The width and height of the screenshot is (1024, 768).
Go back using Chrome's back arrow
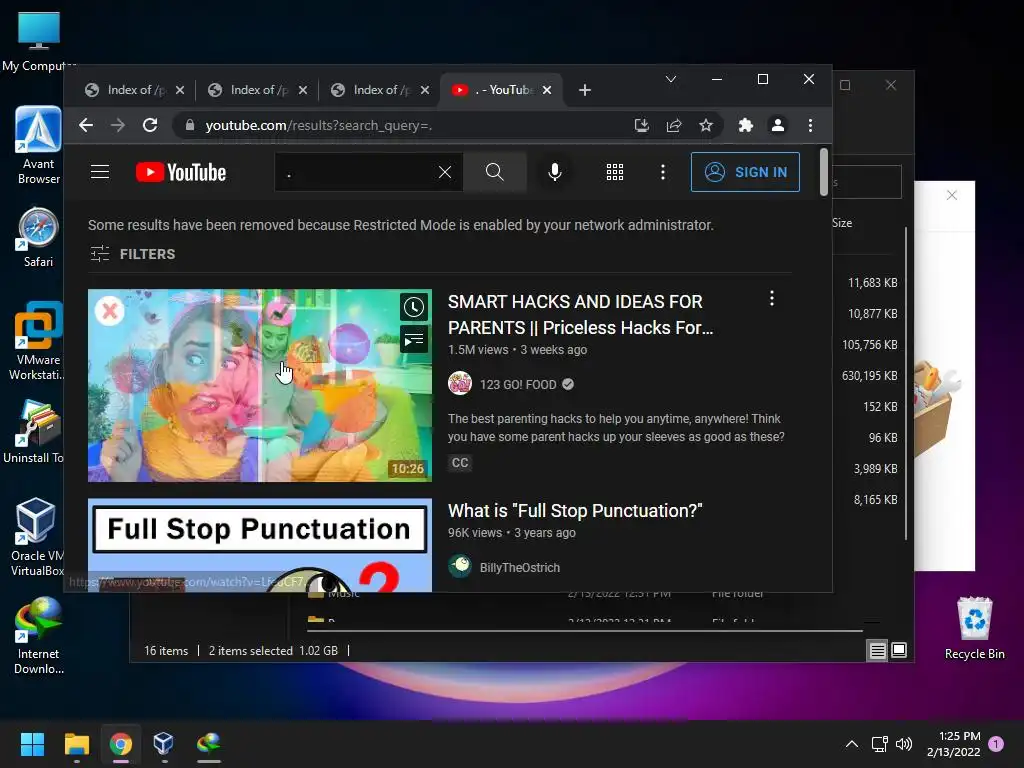pos(86,125)
